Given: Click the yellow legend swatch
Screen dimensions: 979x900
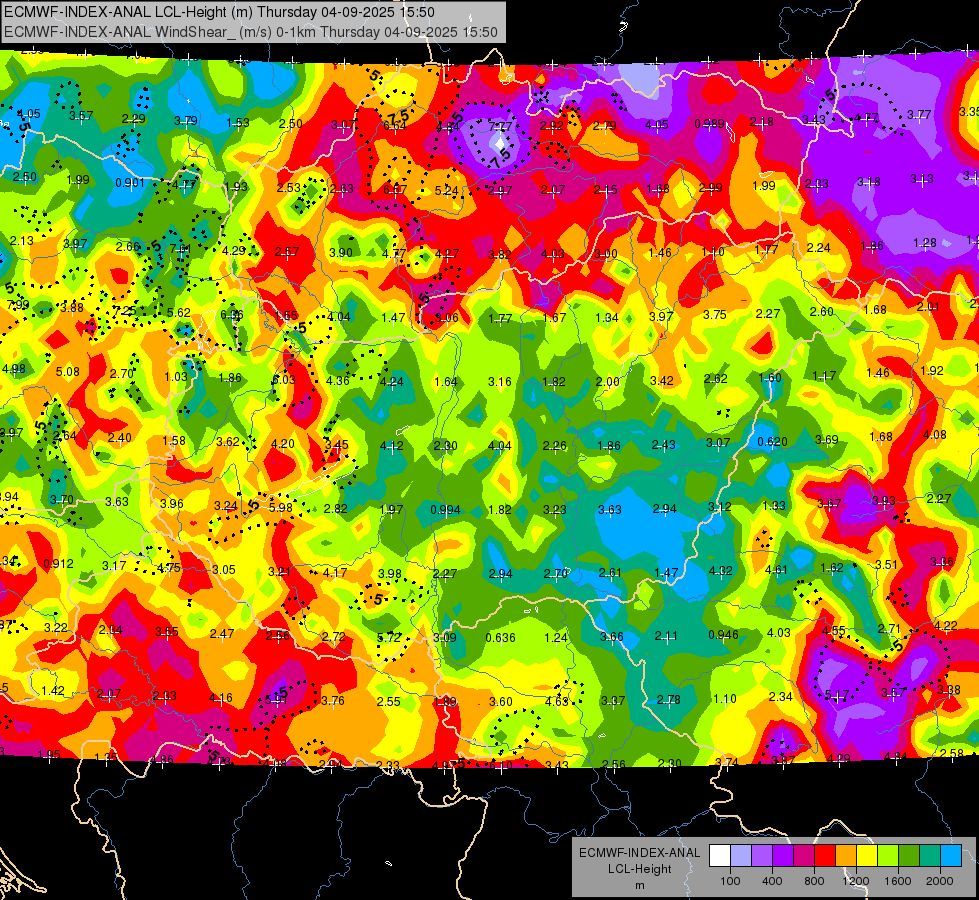Looking at the screenshot, I should point(867,856).
